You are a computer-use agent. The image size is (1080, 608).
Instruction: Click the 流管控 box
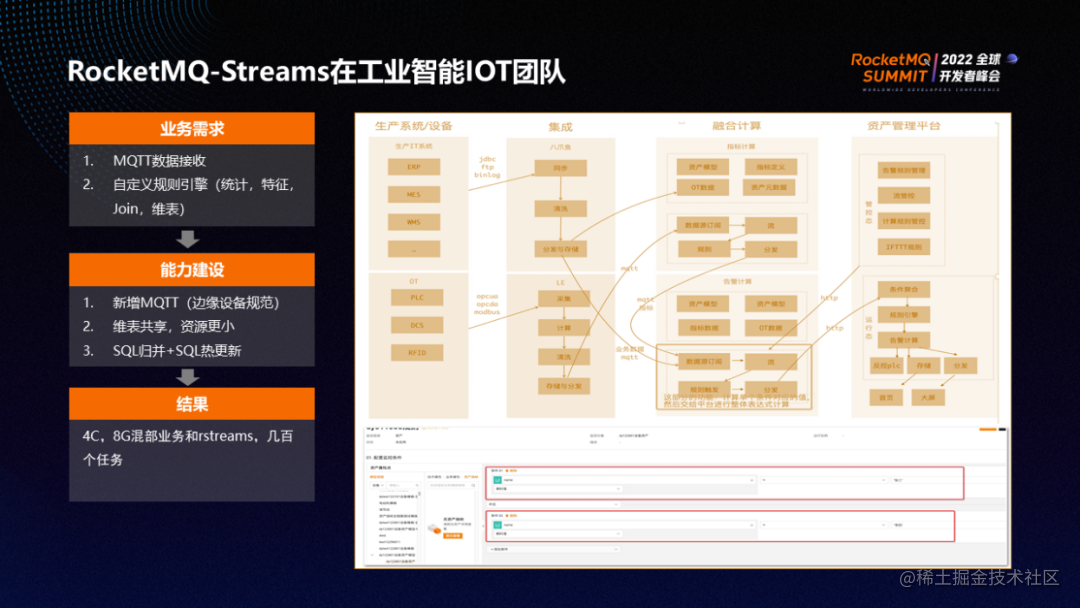904,196
